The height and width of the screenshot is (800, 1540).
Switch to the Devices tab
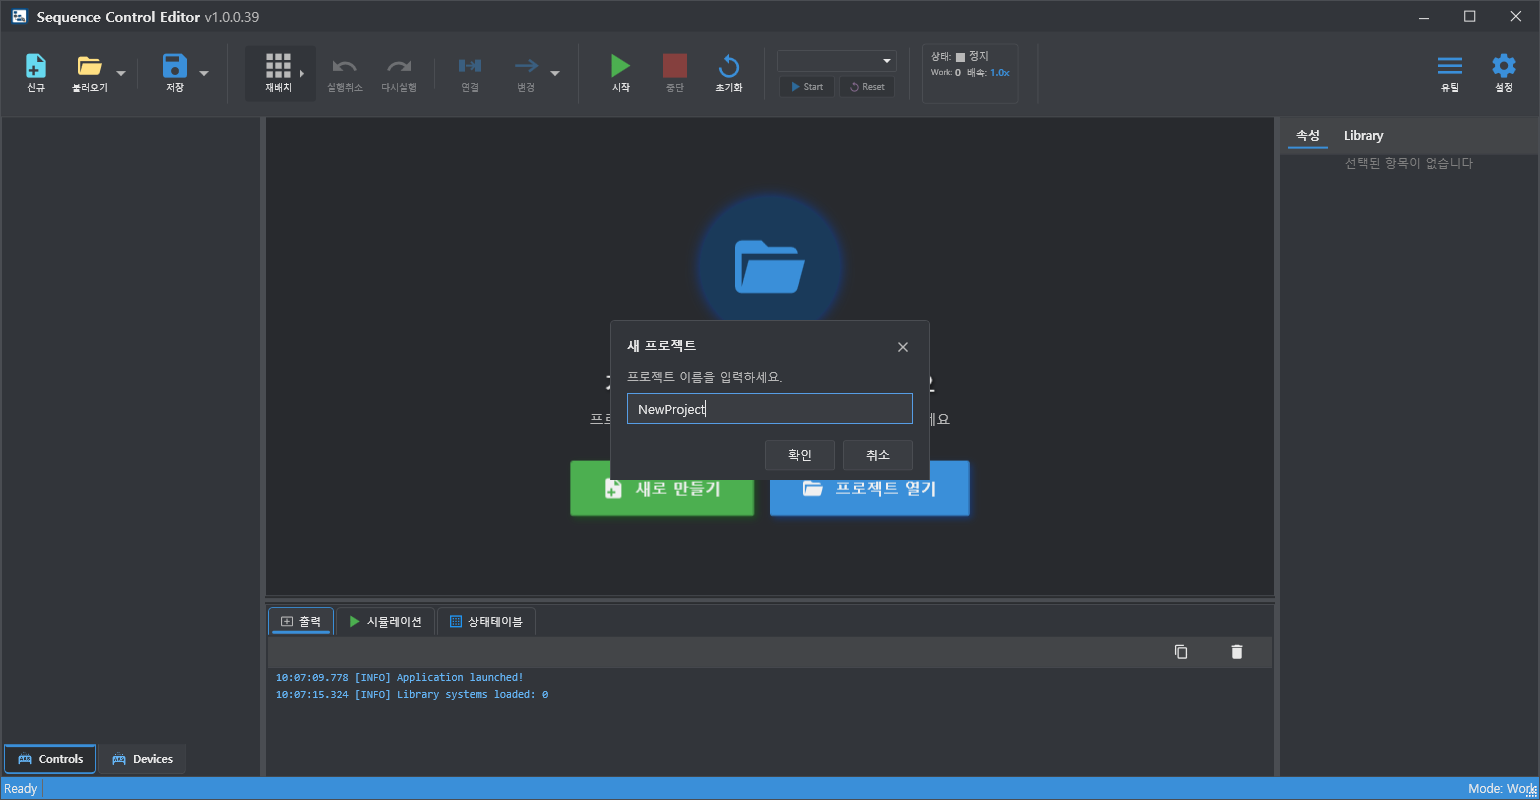142,759
